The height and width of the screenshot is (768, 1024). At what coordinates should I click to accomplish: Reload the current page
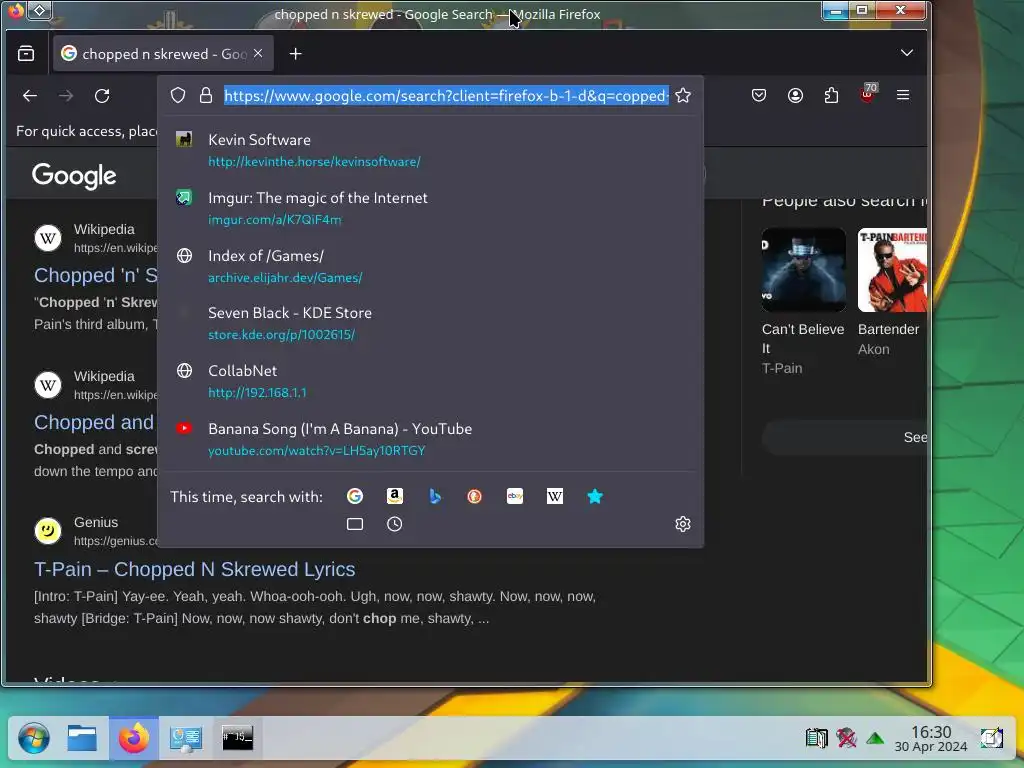pos(102,96)
